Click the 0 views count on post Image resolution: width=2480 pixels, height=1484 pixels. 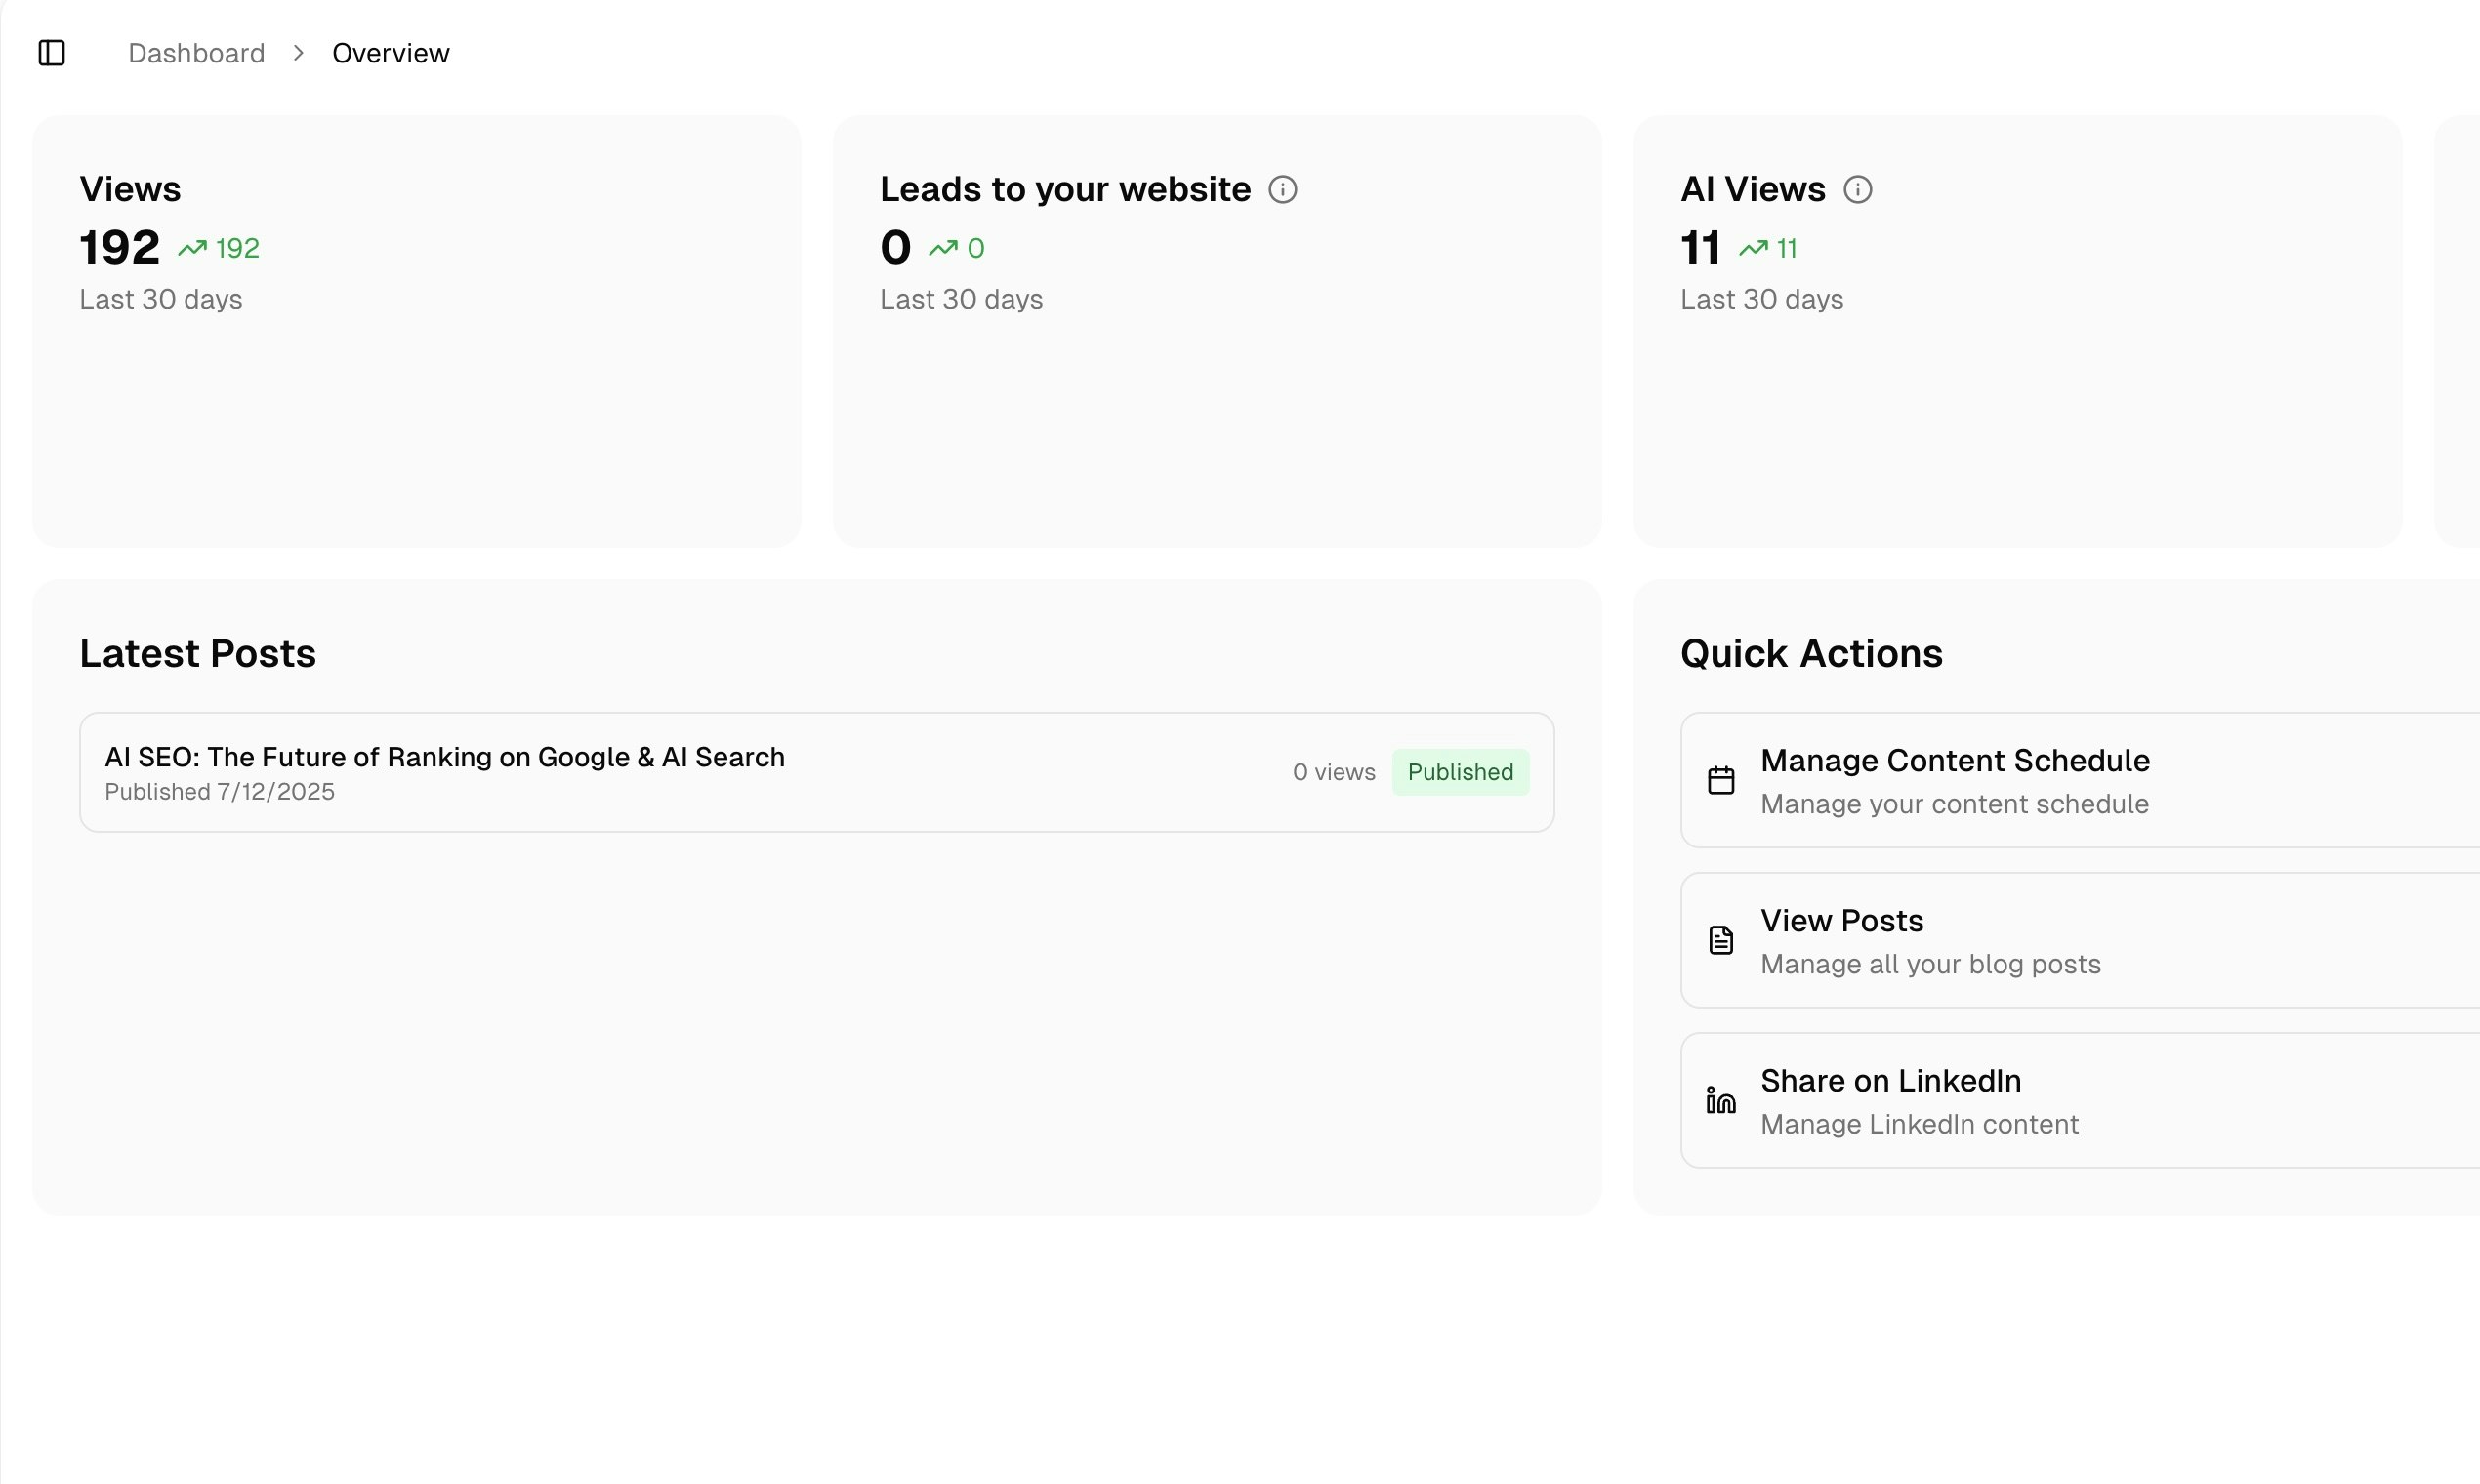[1333, 772]
